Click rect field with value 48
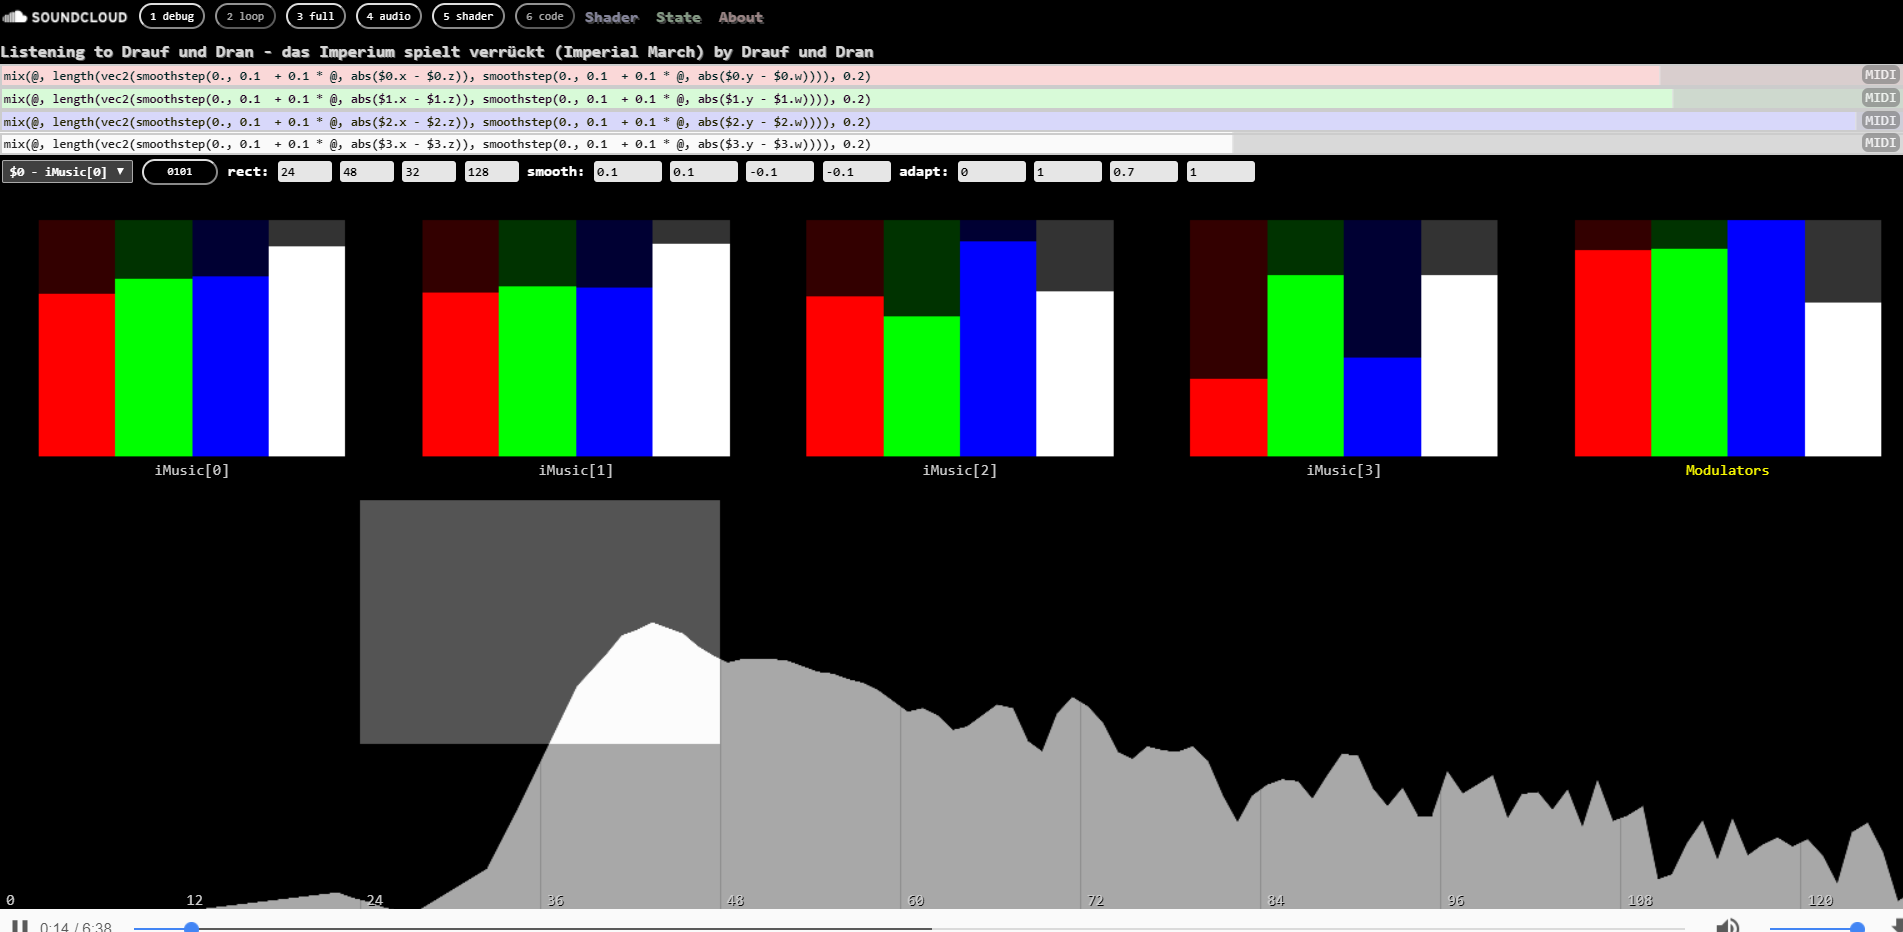The height and width of the screenshot is (932, 1903). 366,172
